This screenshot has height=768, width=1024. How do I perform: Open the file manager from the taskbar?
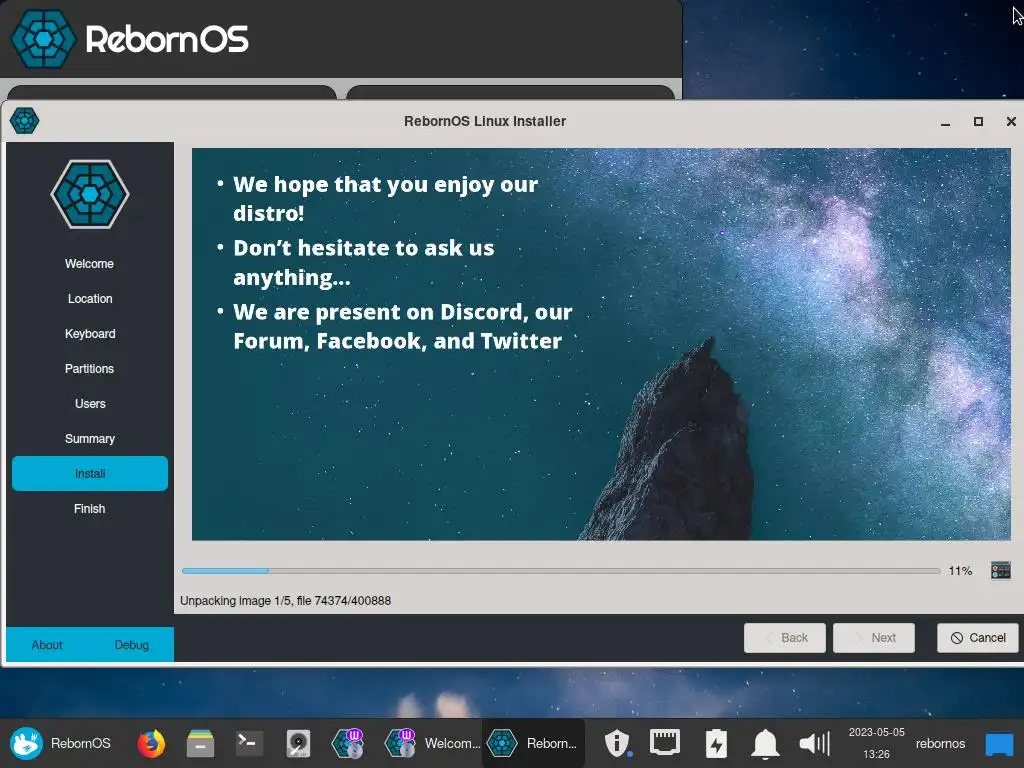coord(200,743)
